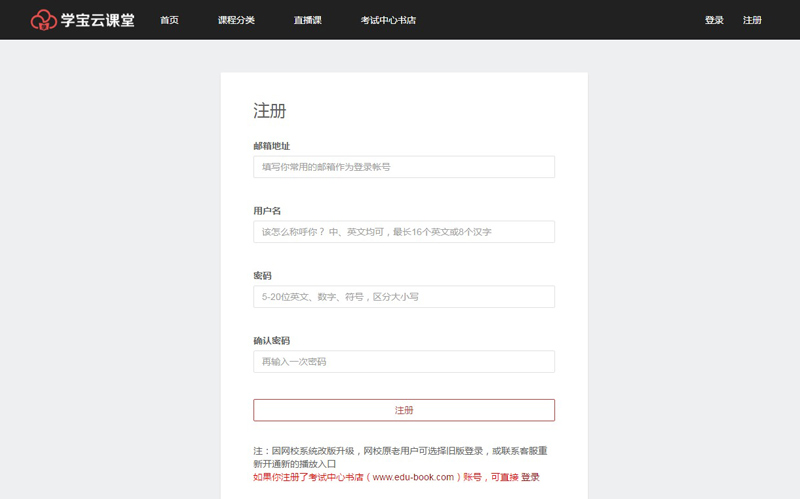
Task: Focus the 用户名 input field
Action: (x=404, y=232)
